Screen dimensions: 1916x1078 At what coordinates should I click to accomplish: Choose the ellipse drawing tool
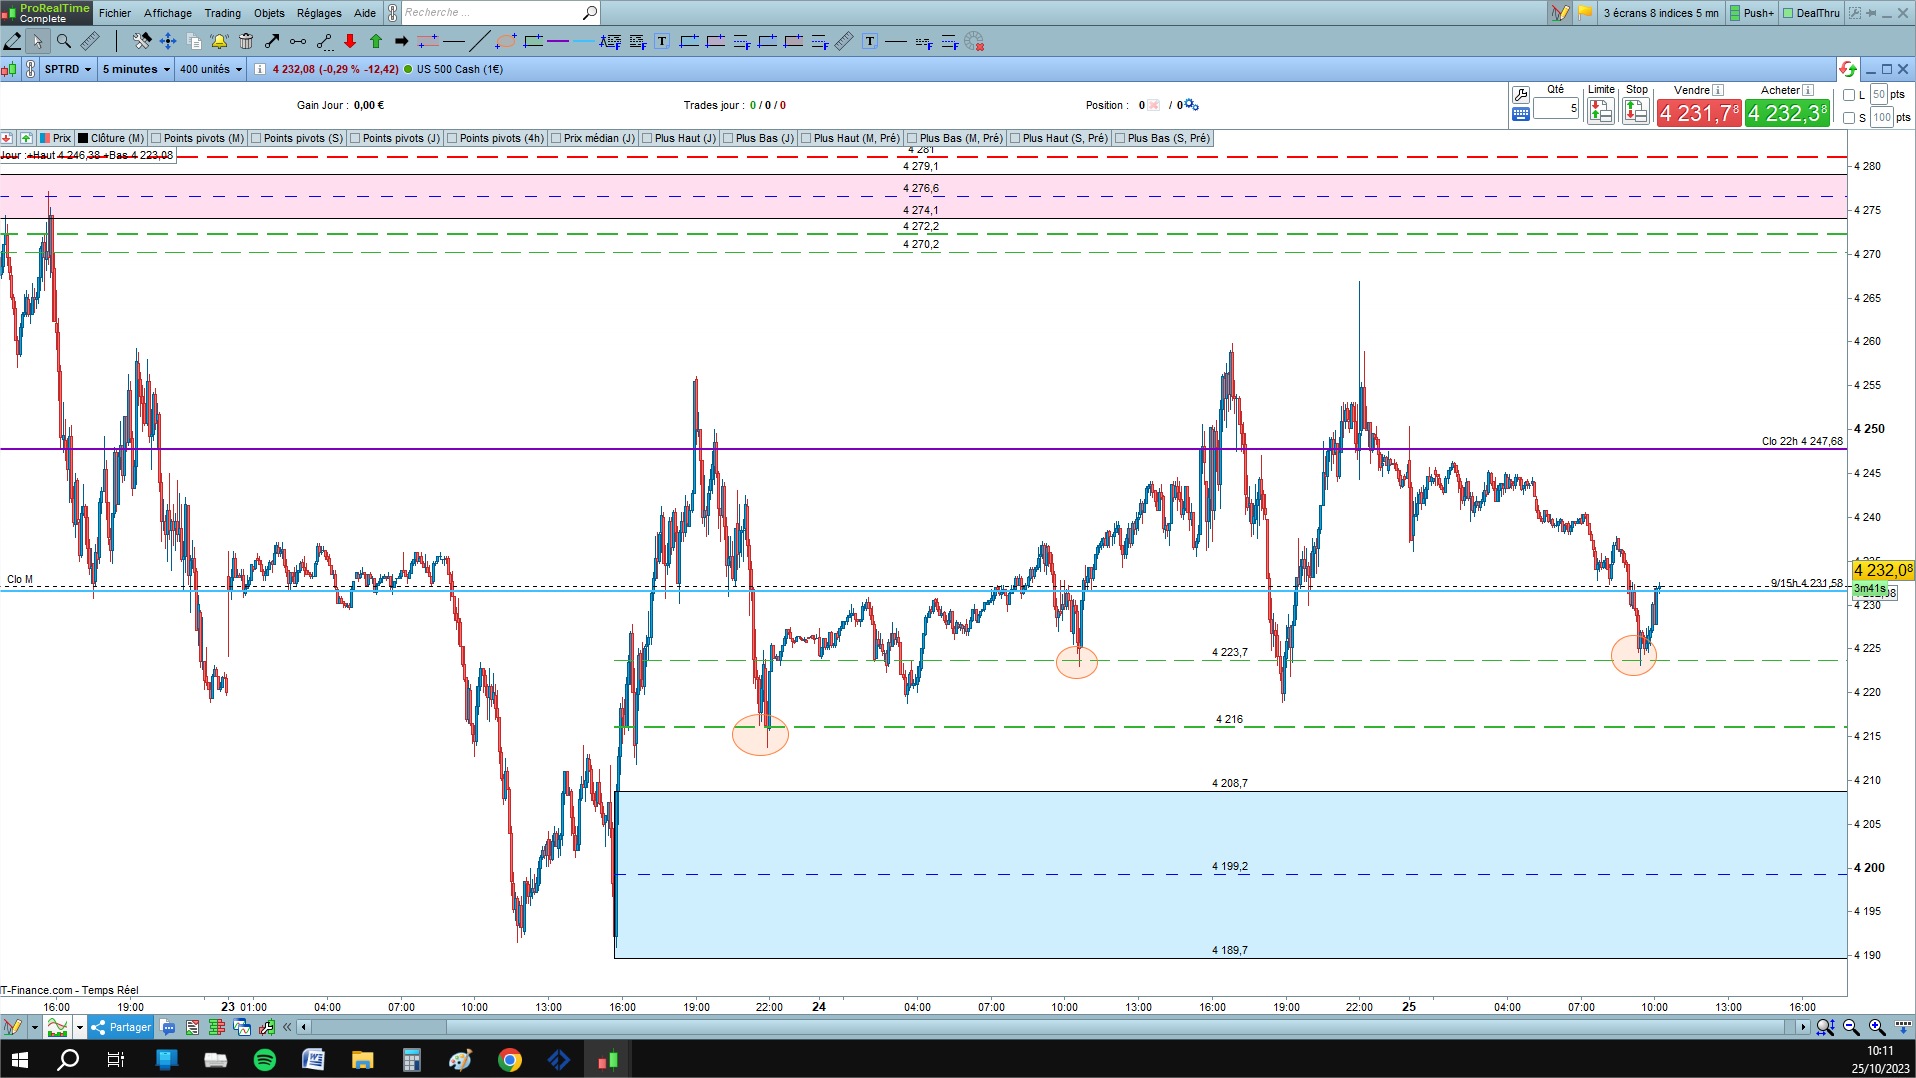click(506, 42)
